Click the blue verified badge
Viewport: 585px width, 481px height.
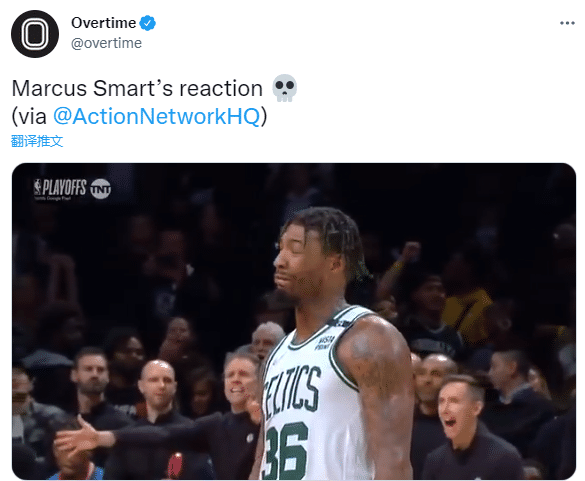[x=147, y=23]
